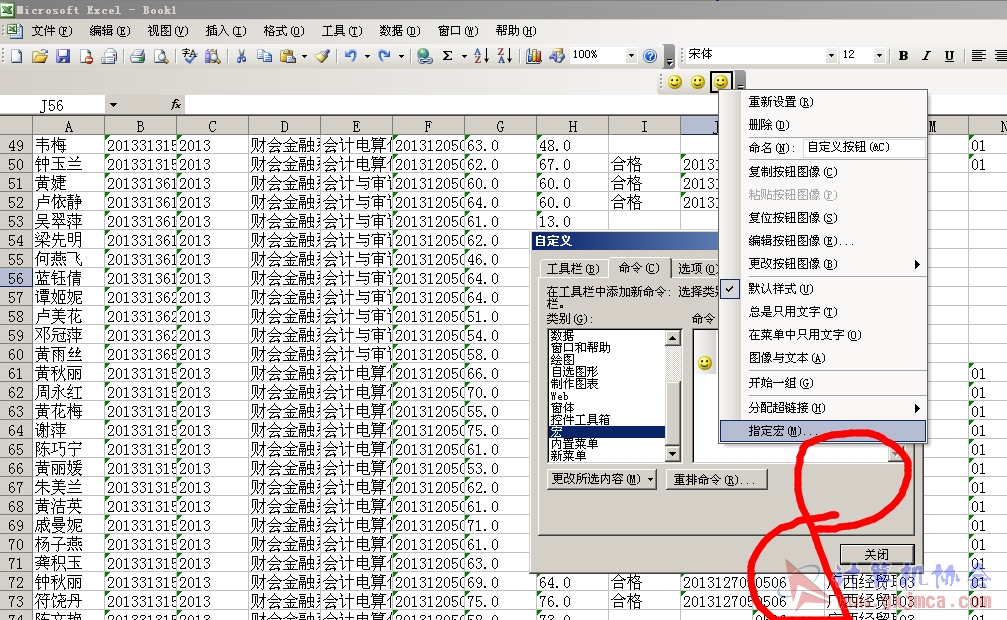Click the E-mail toolbar icon

pyautogui.click(x=109, y=56)
